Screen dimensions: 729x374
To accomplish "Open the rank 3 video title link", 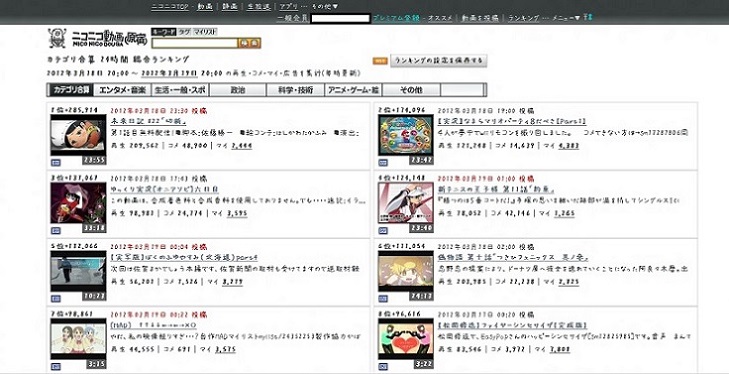I will (x=164, y=190).
